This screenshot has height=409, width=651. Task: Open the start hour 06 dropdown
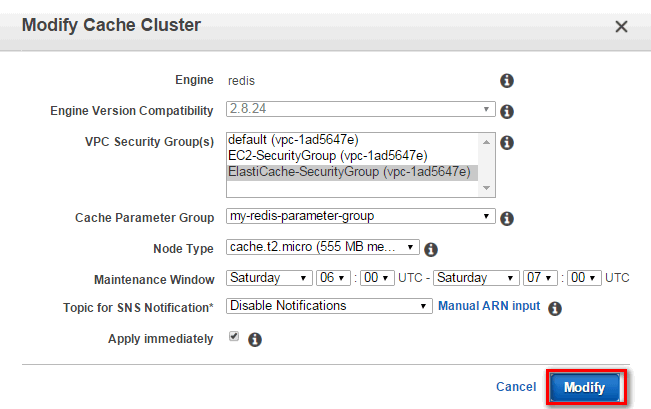click(333, 277)
